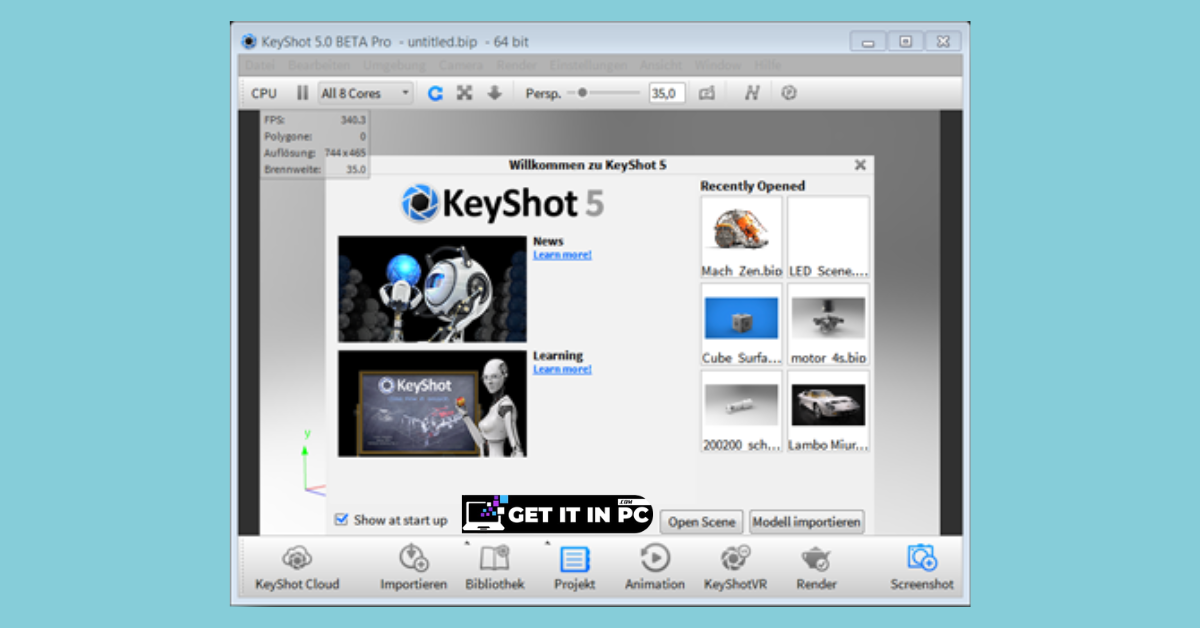The image size is (1200, 628).
Task: Open the Mach_Zen.bip recent scene thumbnail
Action: pos(741,237)
